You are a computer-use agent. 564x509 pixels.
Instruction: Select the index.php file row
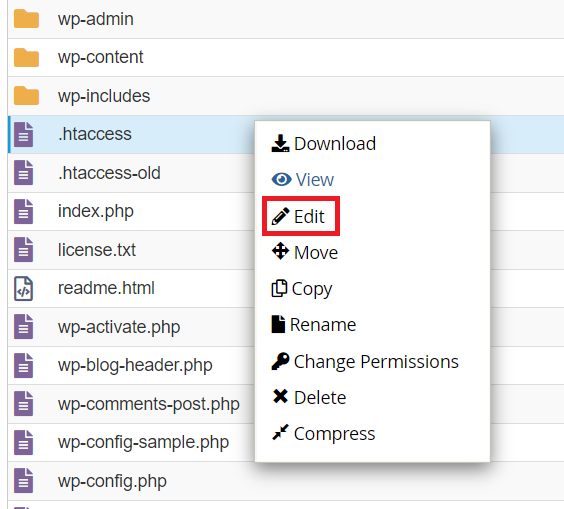(x=131, y=211)
